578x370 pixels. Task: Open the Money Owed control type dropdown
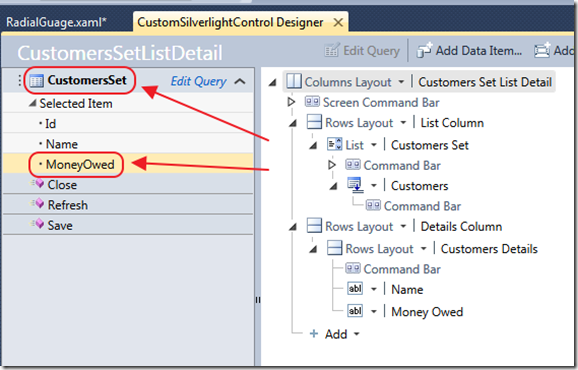point(374,312)
